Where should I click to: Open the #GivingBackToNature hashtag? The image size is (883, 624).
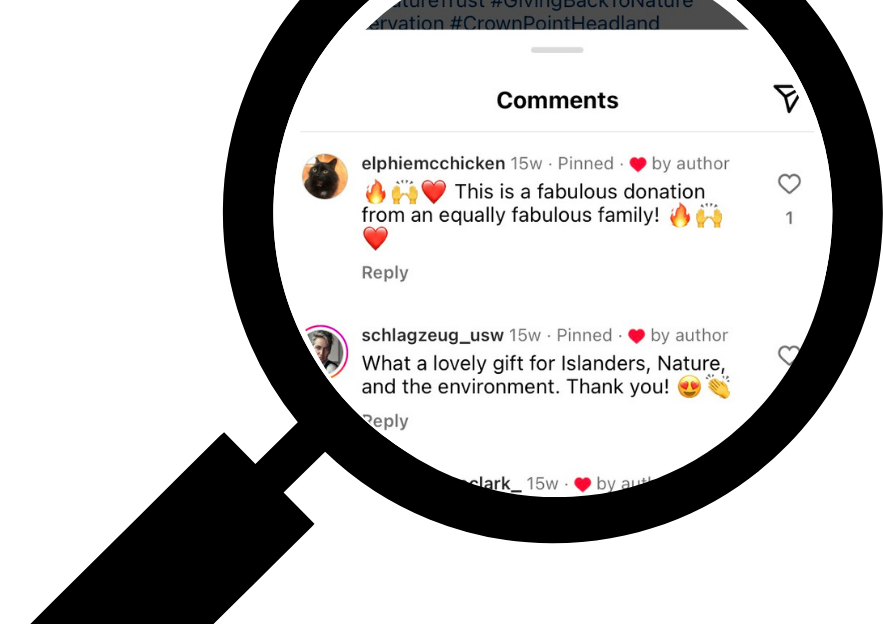(x=591, y=5)
